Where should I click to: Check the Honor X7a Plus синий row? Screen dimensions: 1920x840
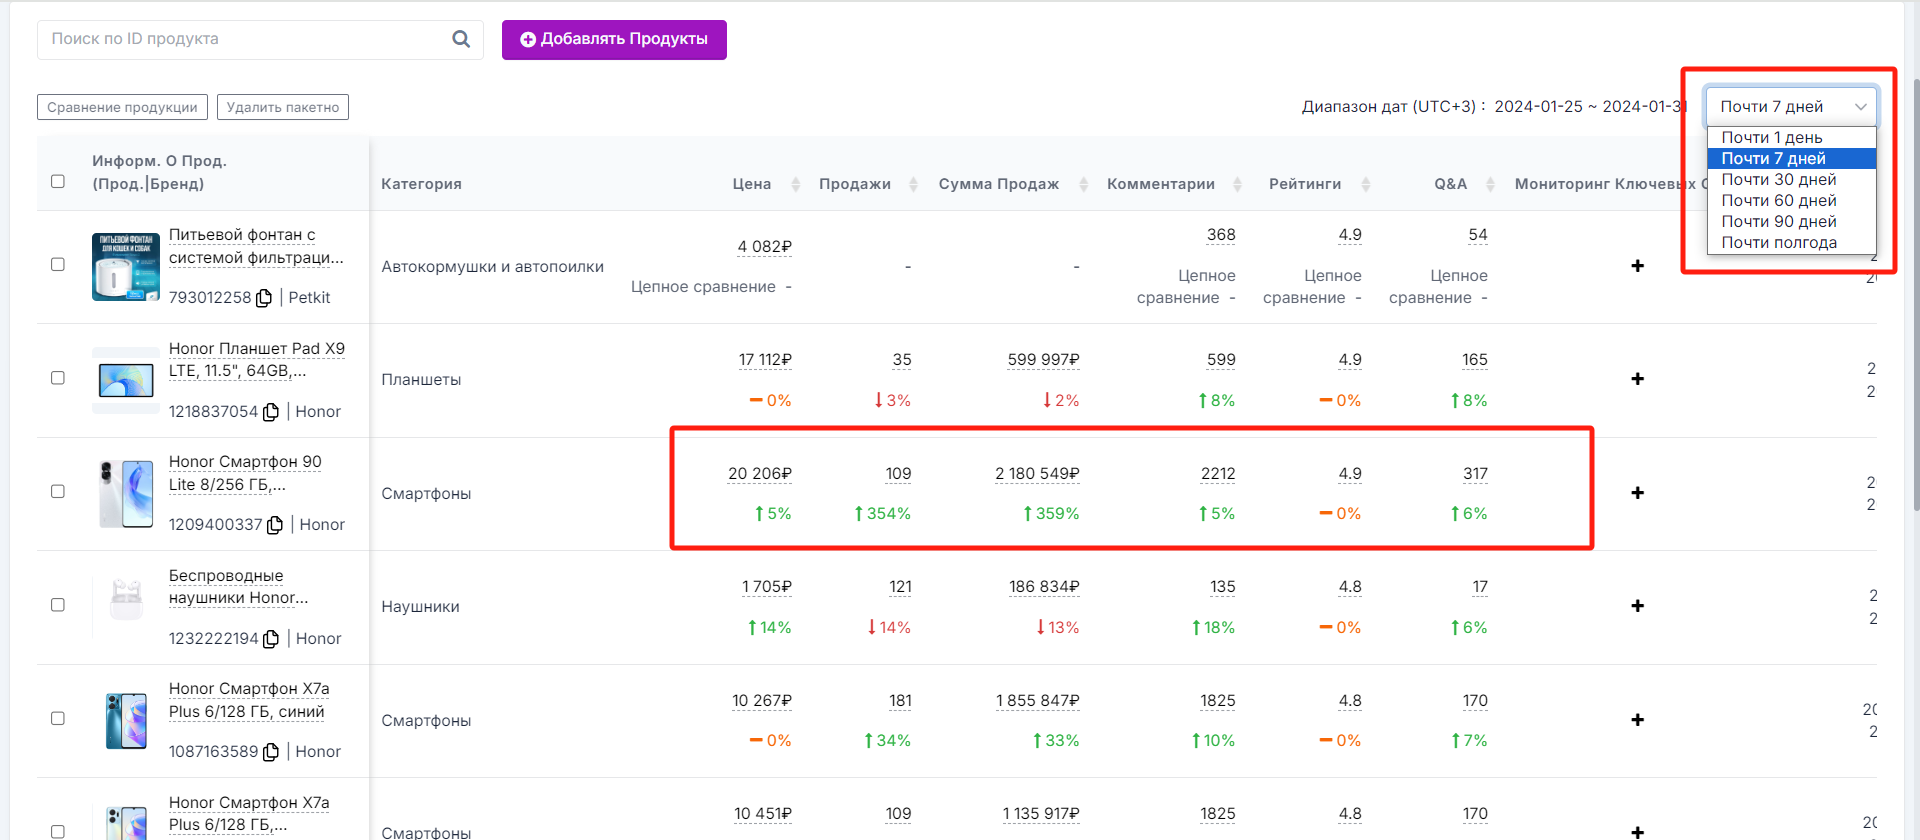[x=58, y=718]
